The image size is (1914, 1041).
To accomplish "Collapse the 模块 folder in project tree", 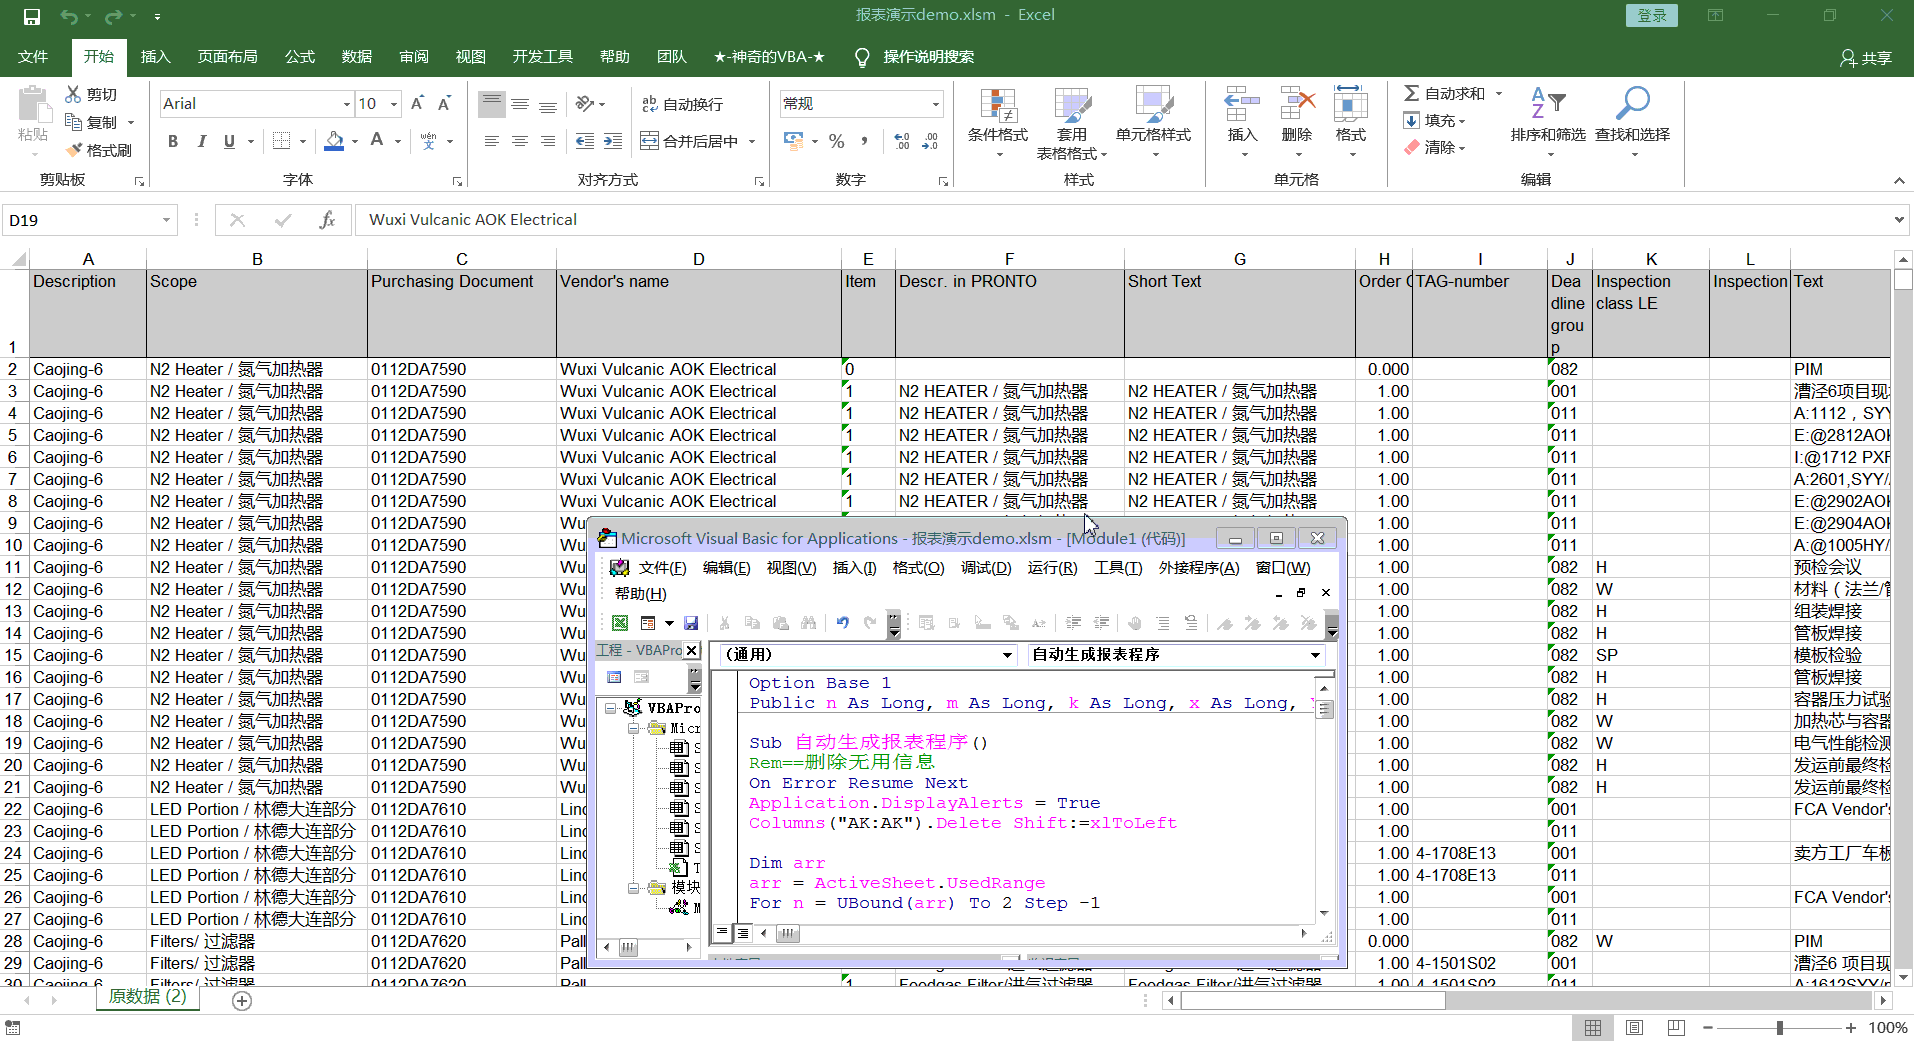I will (634, 887).
